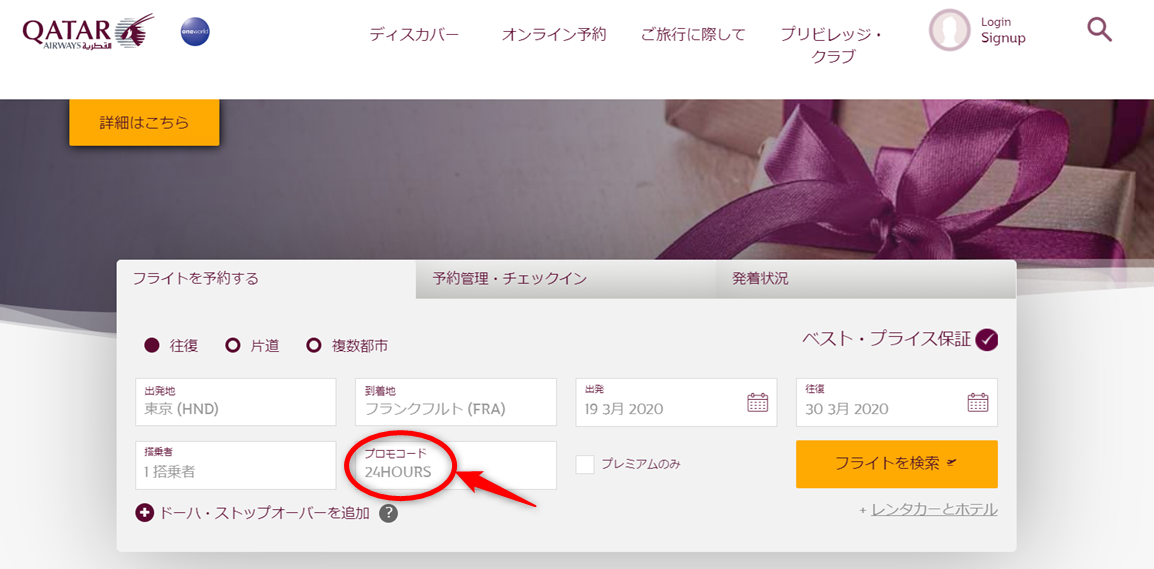Click the plus icon for Doha stopover
Screen dimensions: 1154x569
click(x=144, y=513)
